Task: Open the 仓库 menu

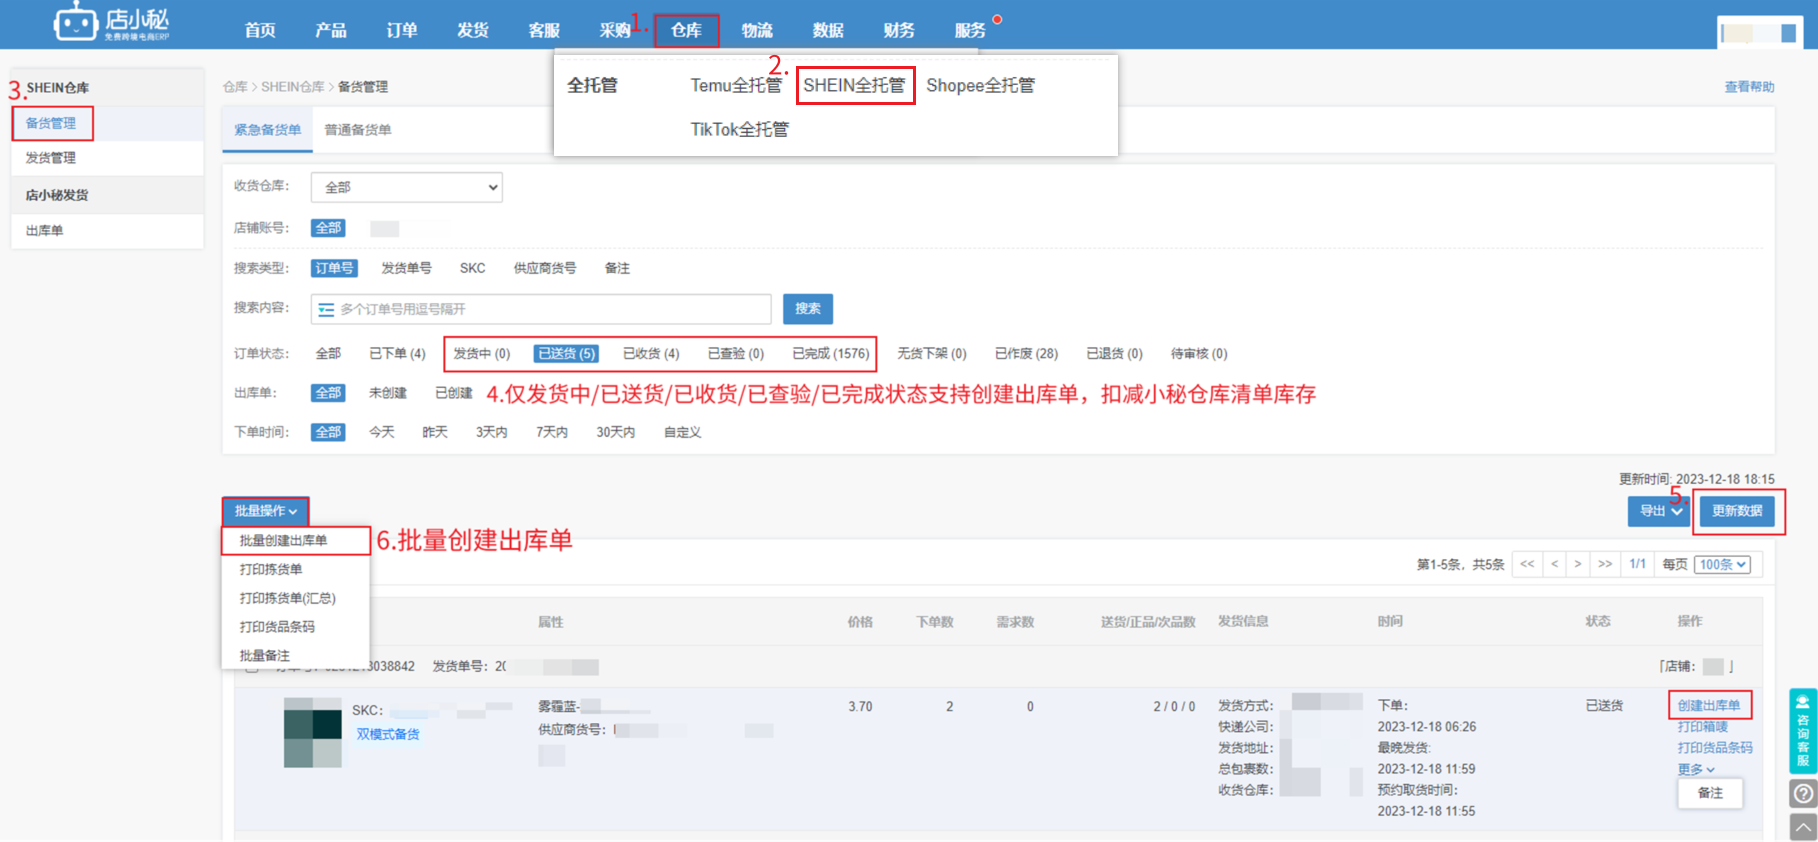Action: (686, 30)
